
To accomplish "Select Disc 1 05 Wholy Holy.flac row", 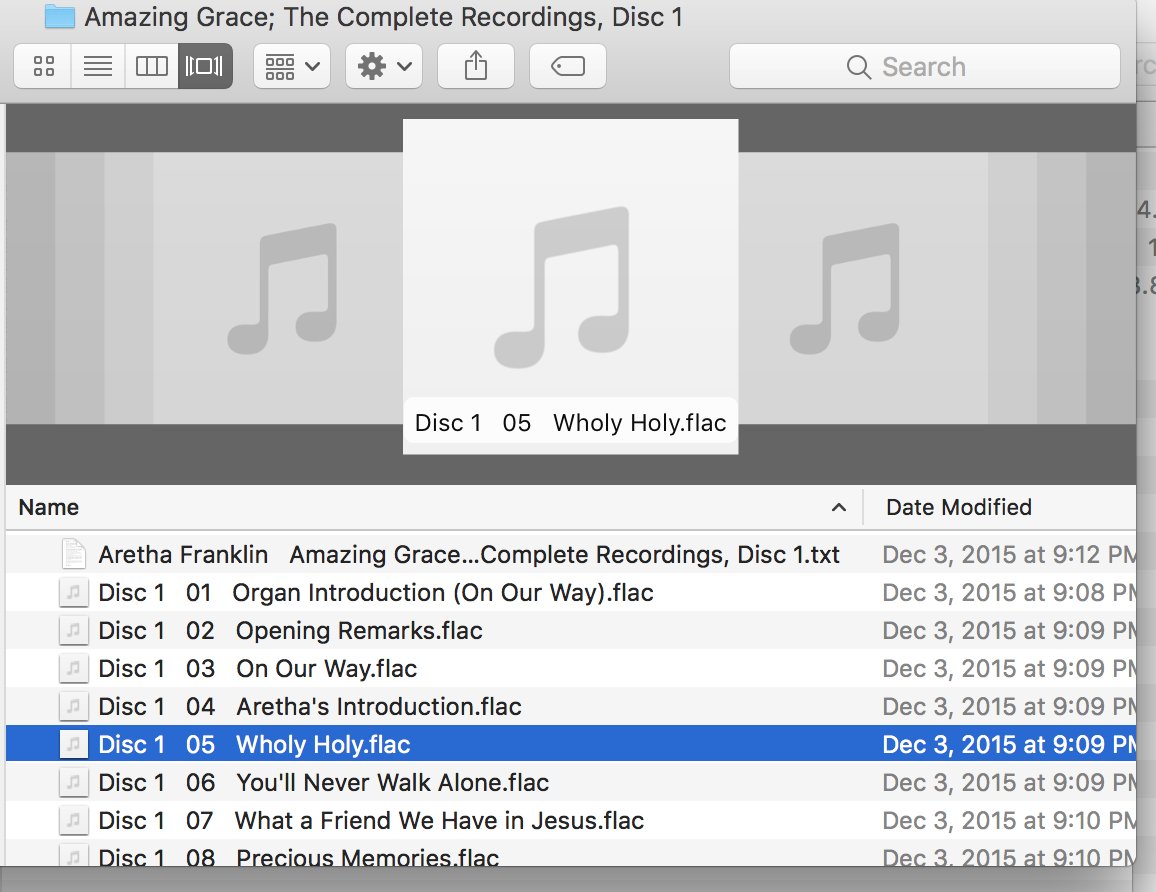I will coord(571,744).
